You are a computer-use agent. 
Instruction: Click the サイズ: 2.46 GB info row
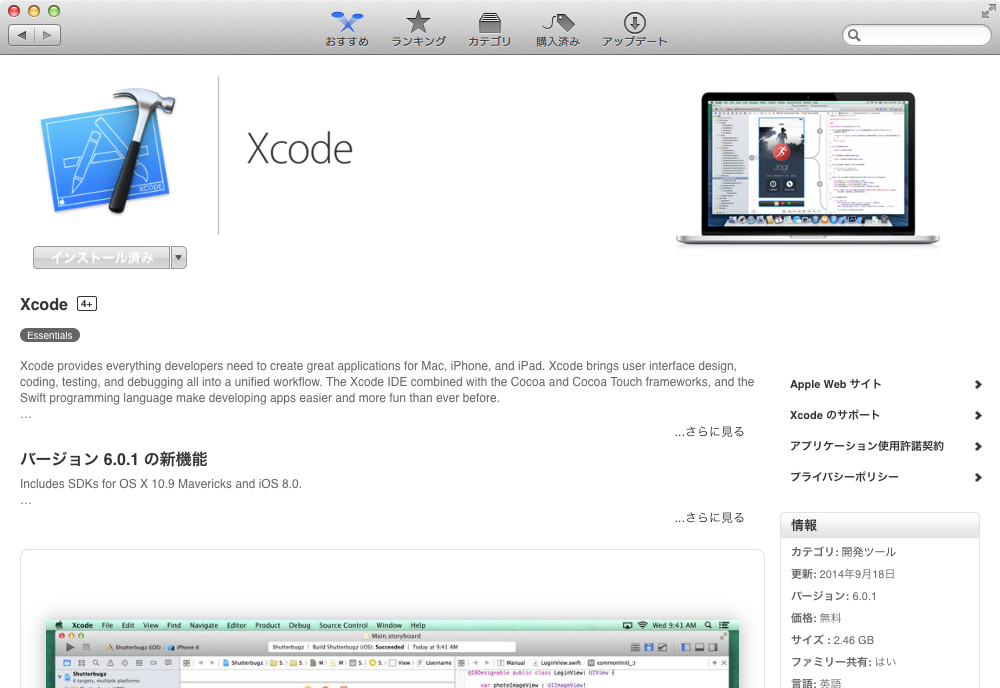832,640
